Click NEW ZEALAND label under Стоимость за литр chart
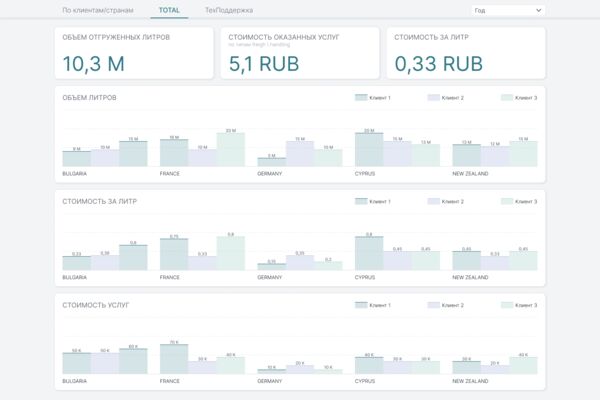Screen dimensions: 600x400 470,278
